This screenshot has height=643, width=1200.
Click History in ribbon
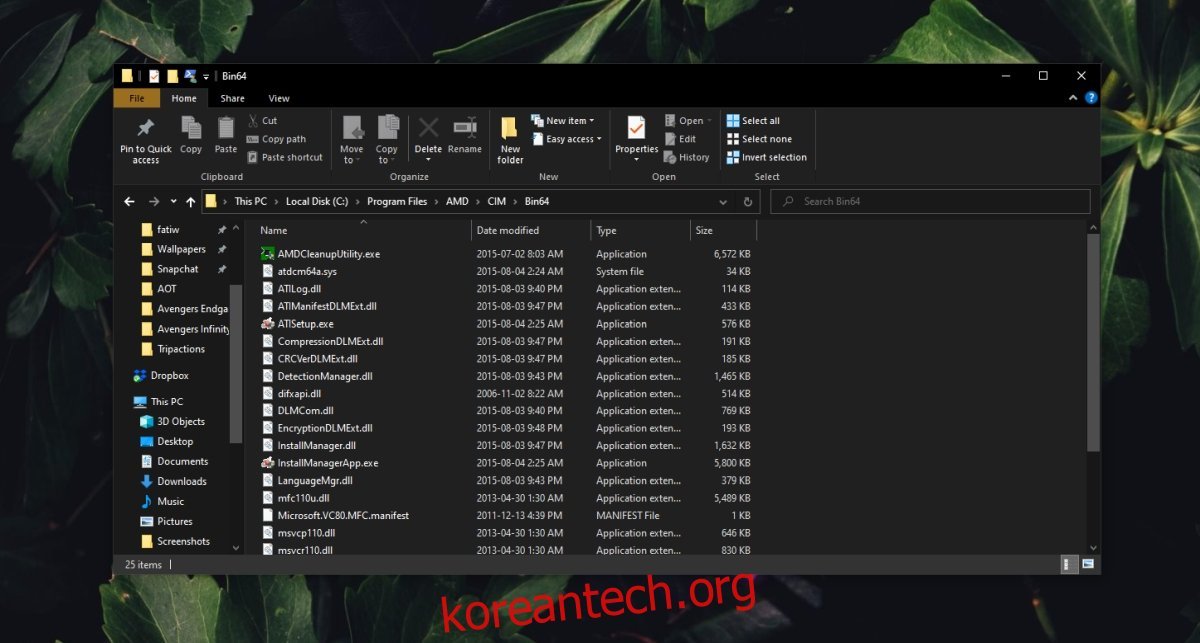(x=687, y=157)
